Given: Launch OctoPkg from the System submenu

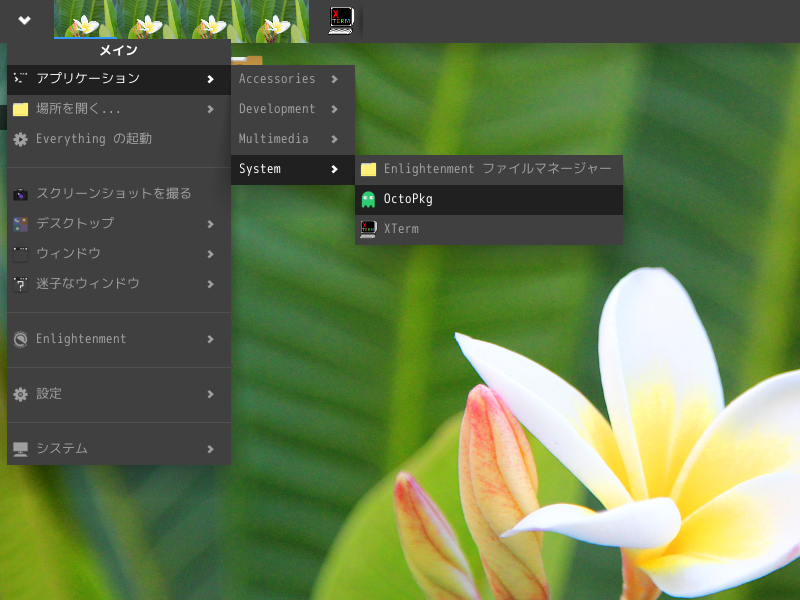Looking at the screenshot, I should pos(489,199).
